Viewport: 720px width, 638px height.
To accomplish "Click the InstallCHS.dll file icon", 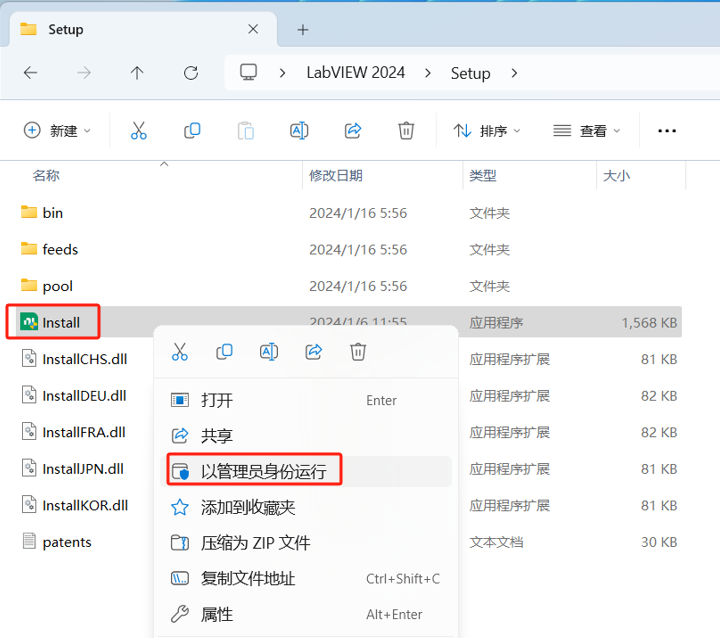I will pos(29,358).
